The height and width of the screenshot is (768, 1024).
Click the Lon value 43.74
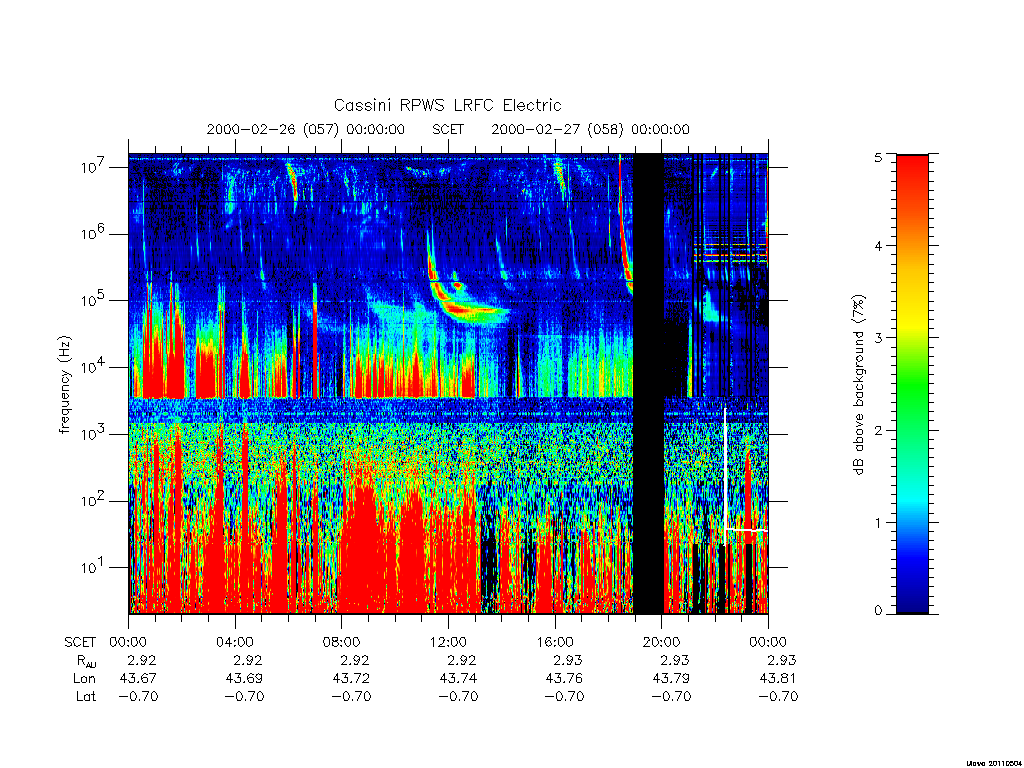click(458, 679)
